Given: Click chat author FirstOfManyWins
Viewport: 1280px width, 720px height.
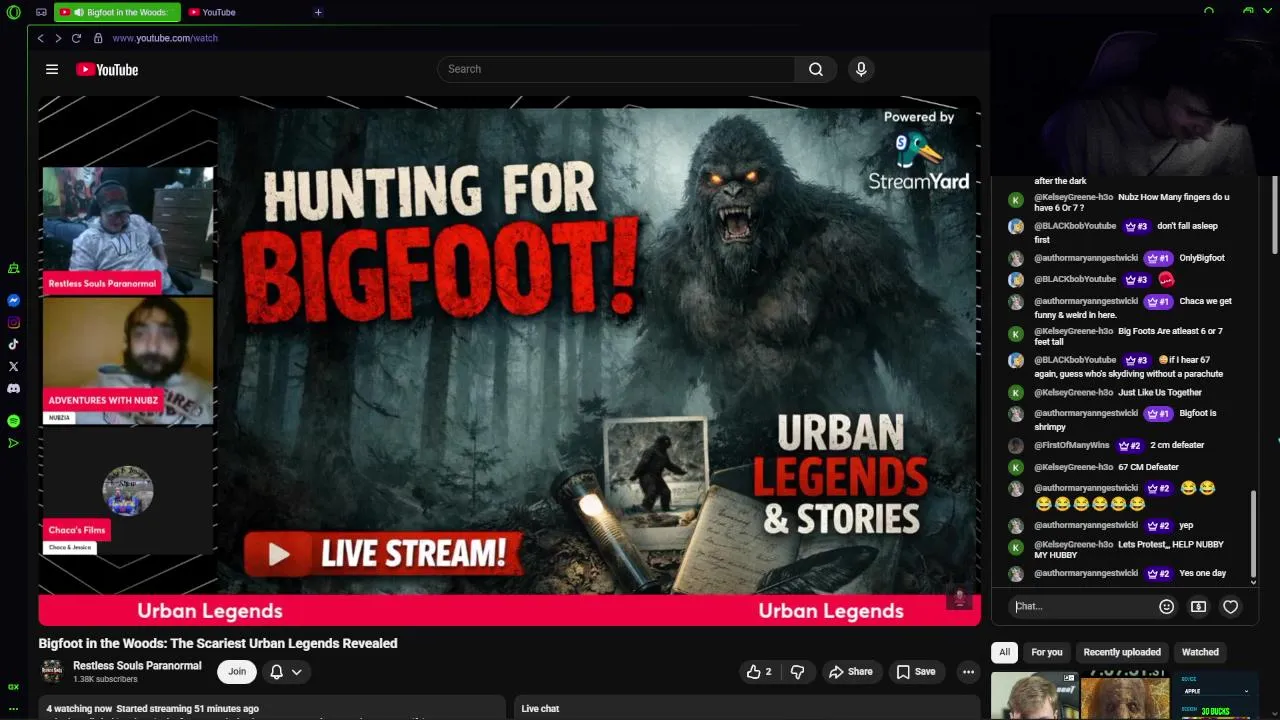Looking at the screenshot, I should click(x=1072, y=445).
